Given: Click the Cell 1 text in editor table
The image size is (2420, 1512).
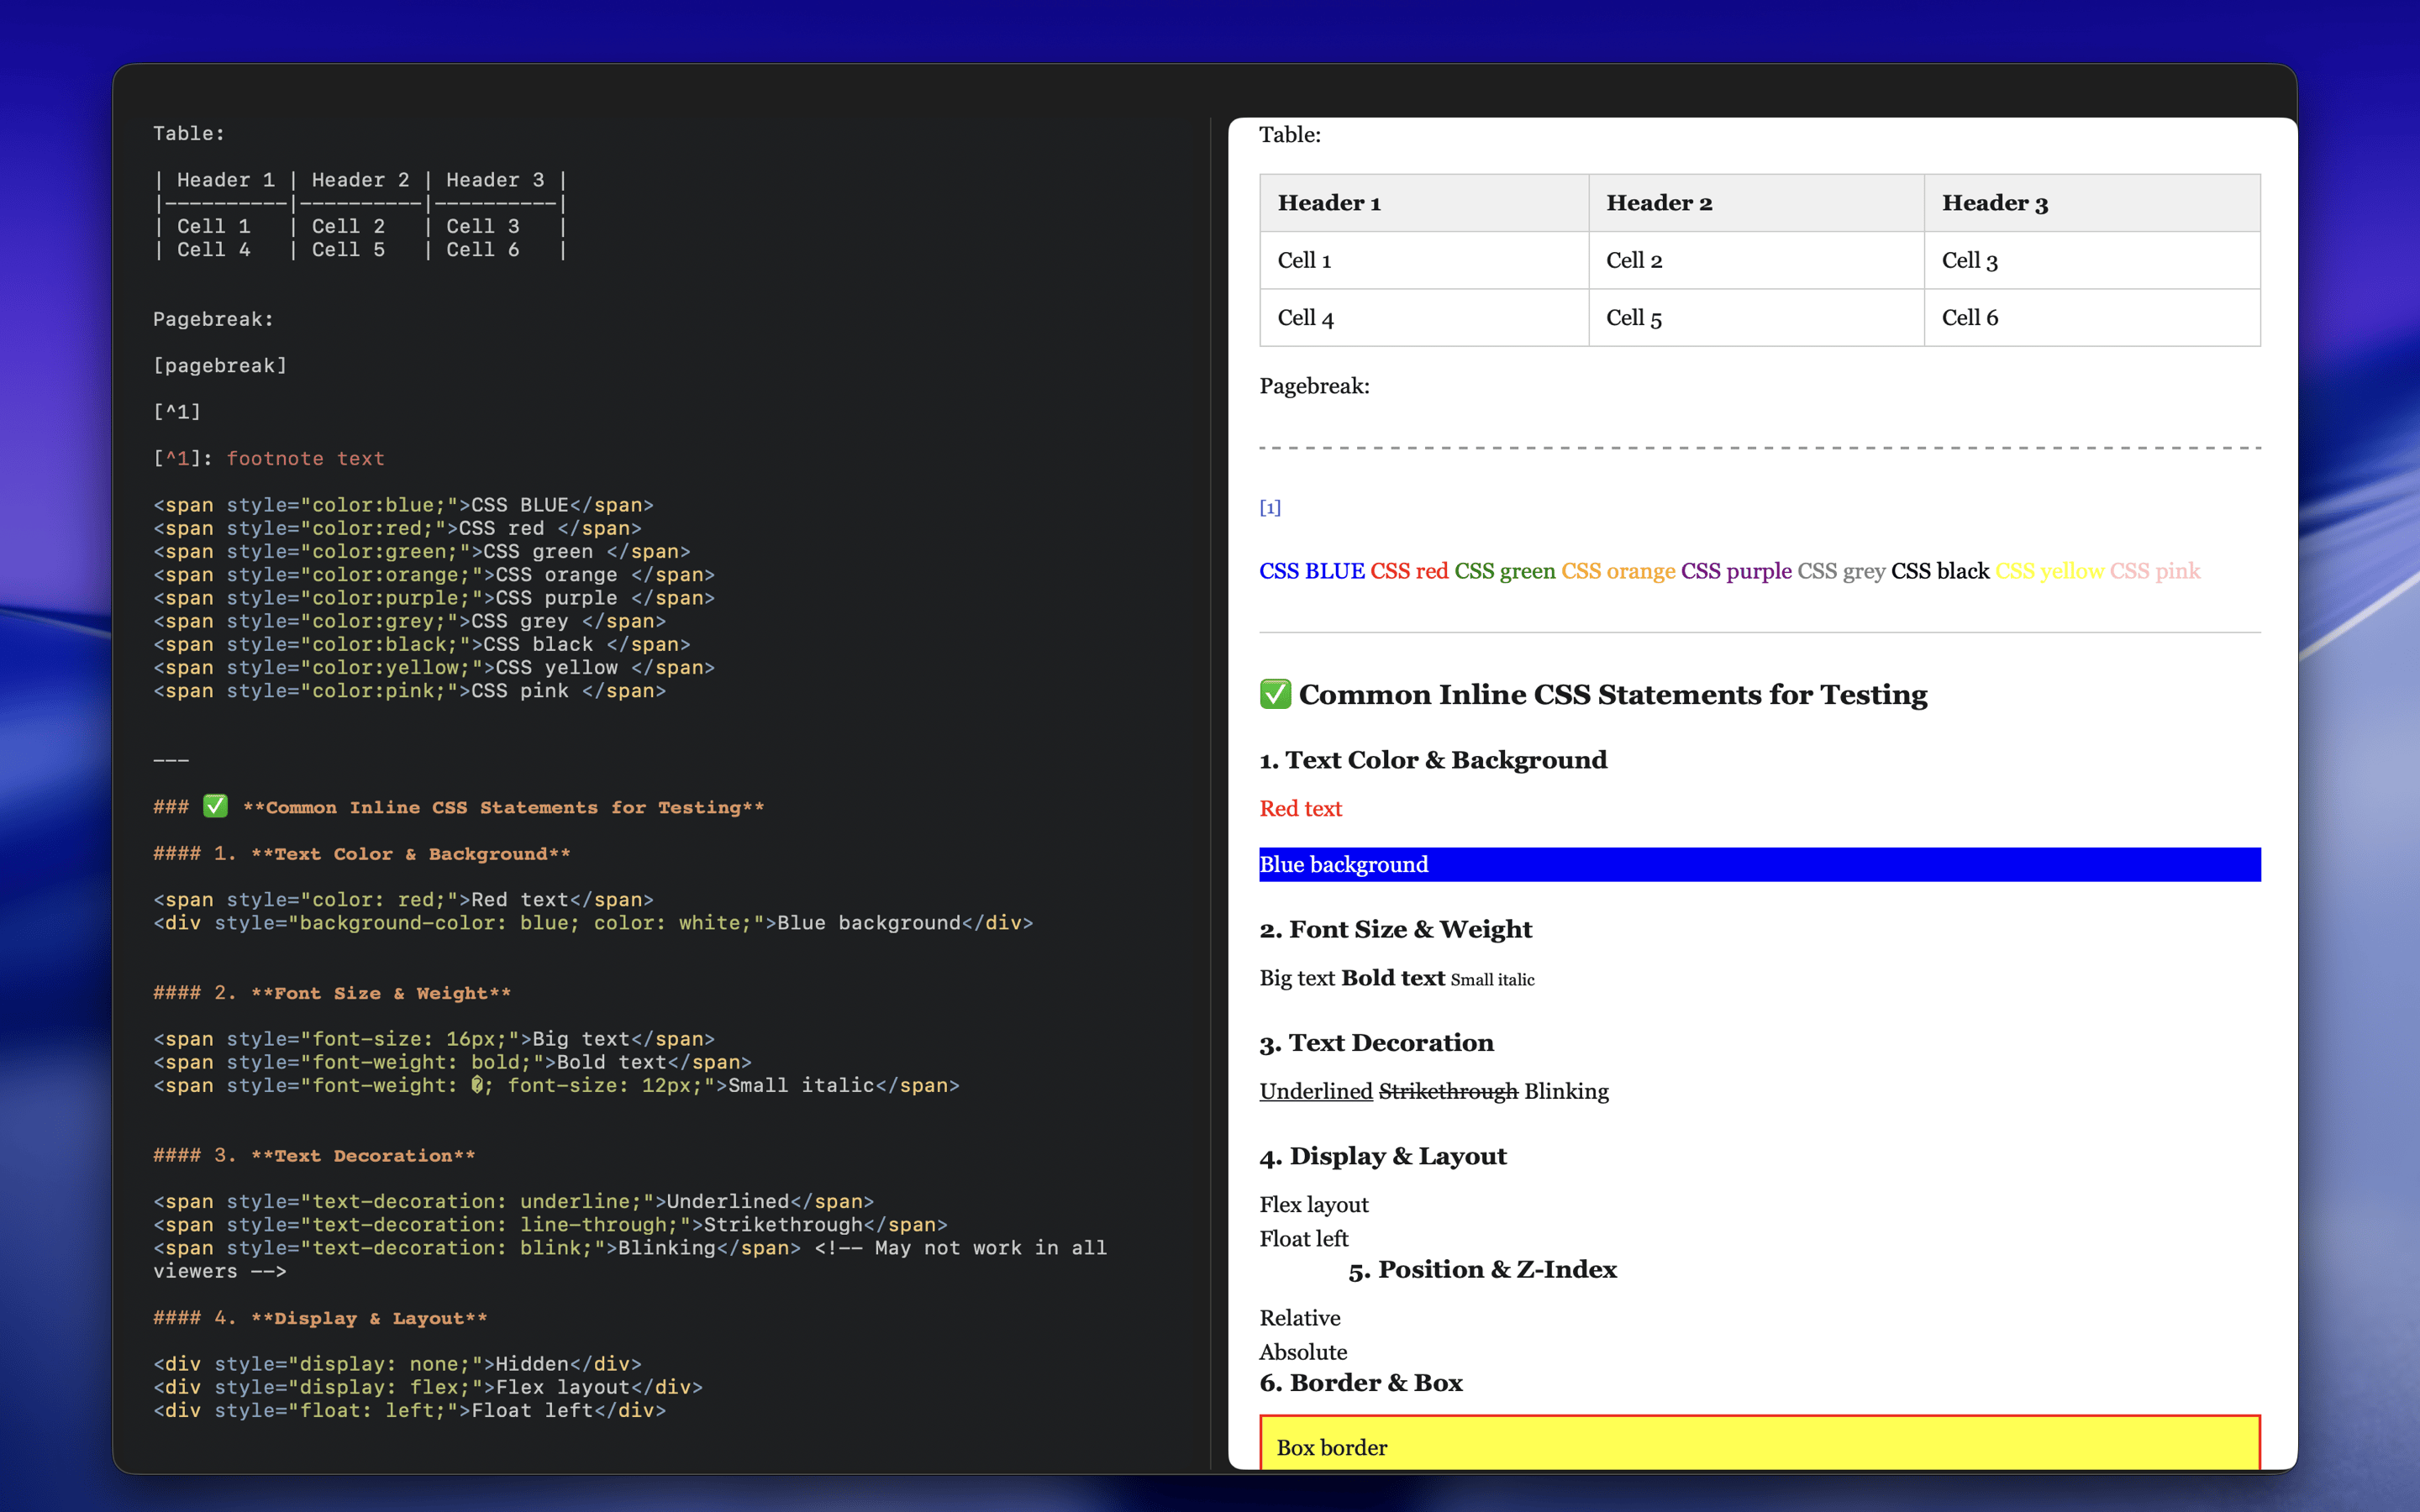Looking at the screenshot, I should click(213, 226).
